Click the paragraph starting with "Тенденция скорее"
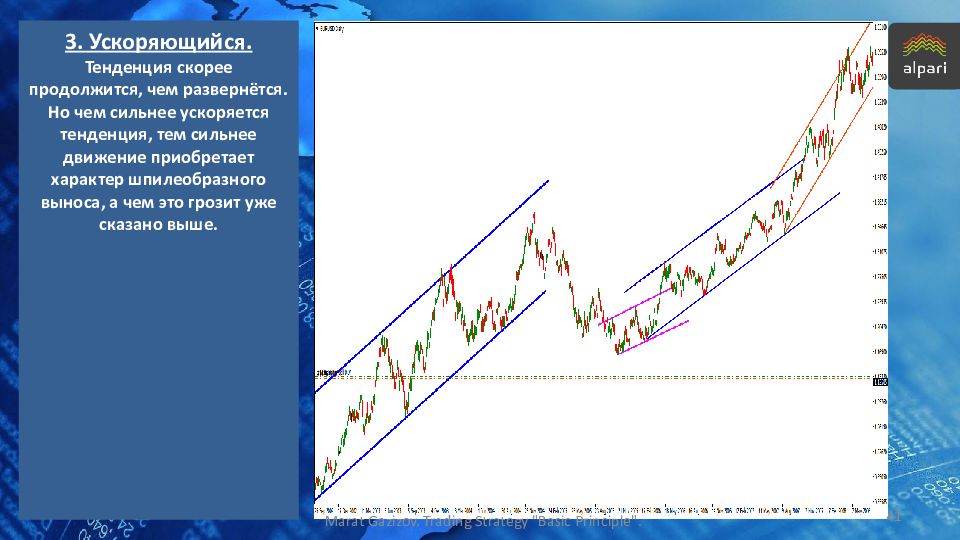Screen dimensions: 960x540 pos(158,147)
